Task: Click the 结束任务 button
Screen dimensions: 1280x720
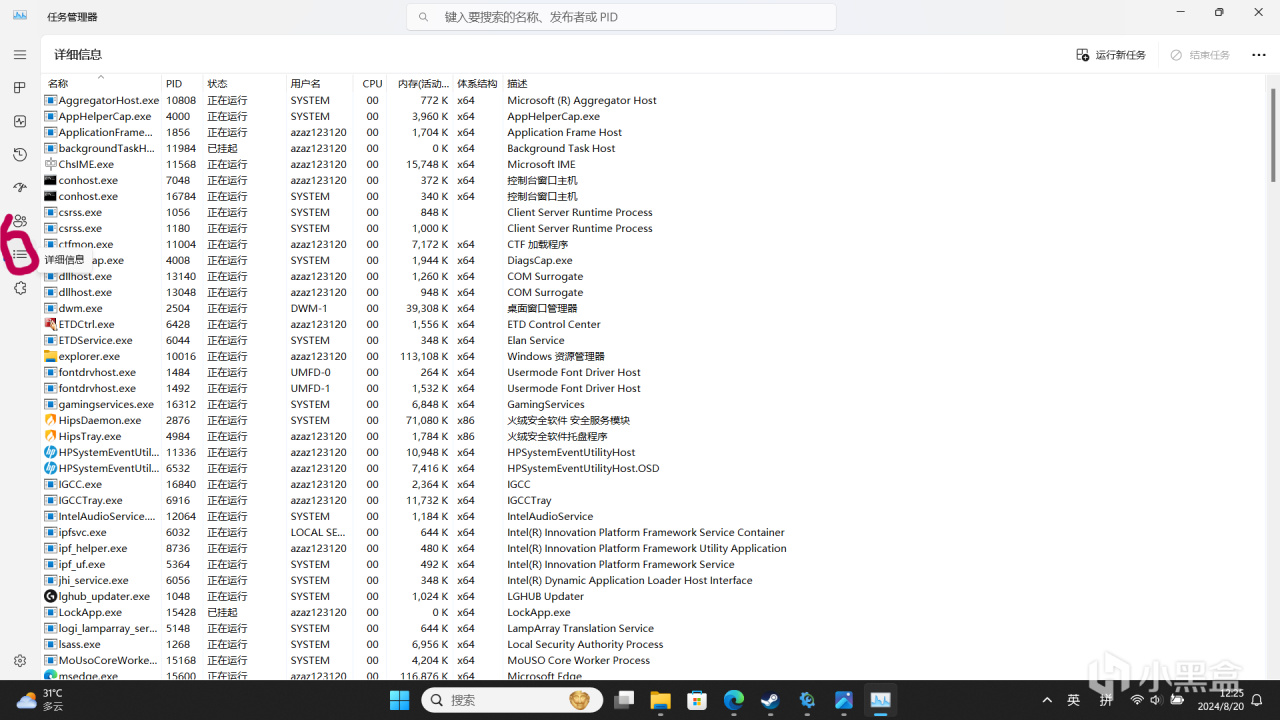Action: 1200,55
